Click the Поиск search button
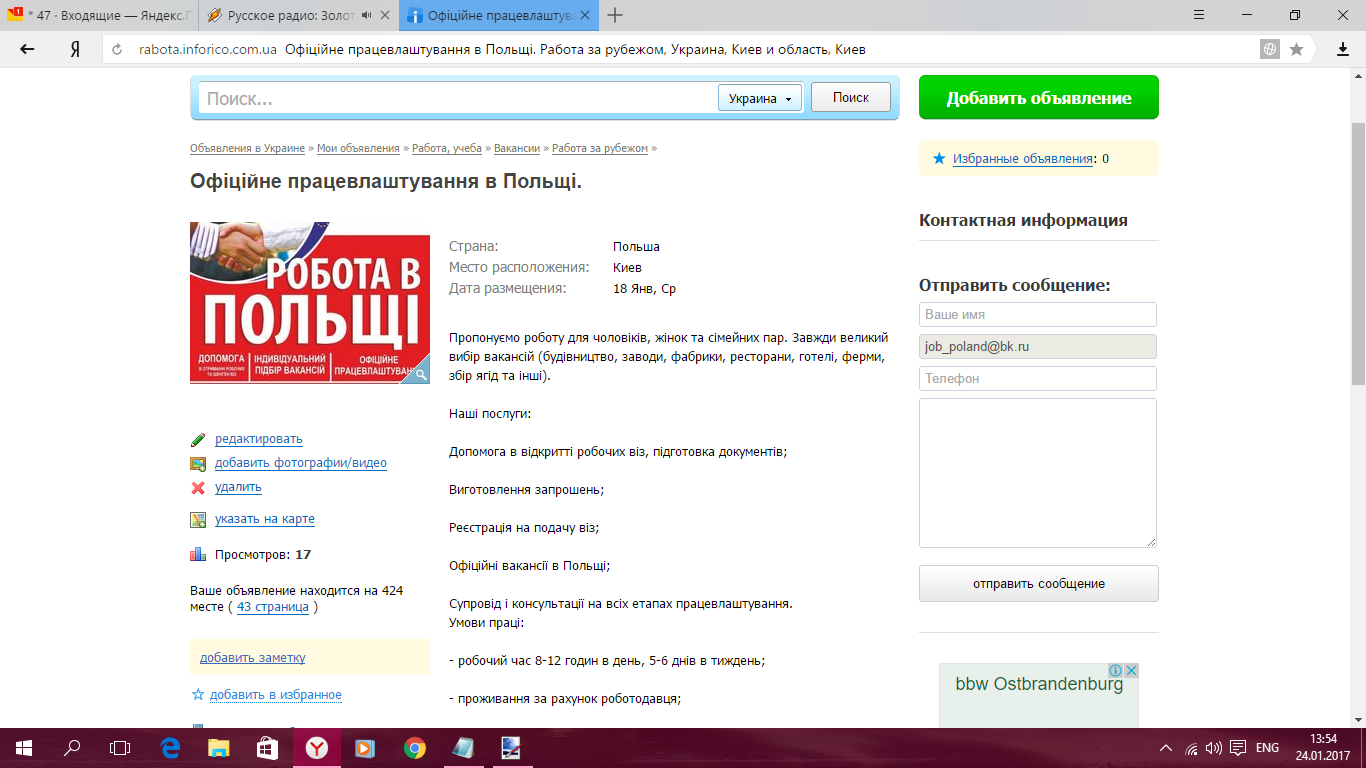 coord(850,97)
